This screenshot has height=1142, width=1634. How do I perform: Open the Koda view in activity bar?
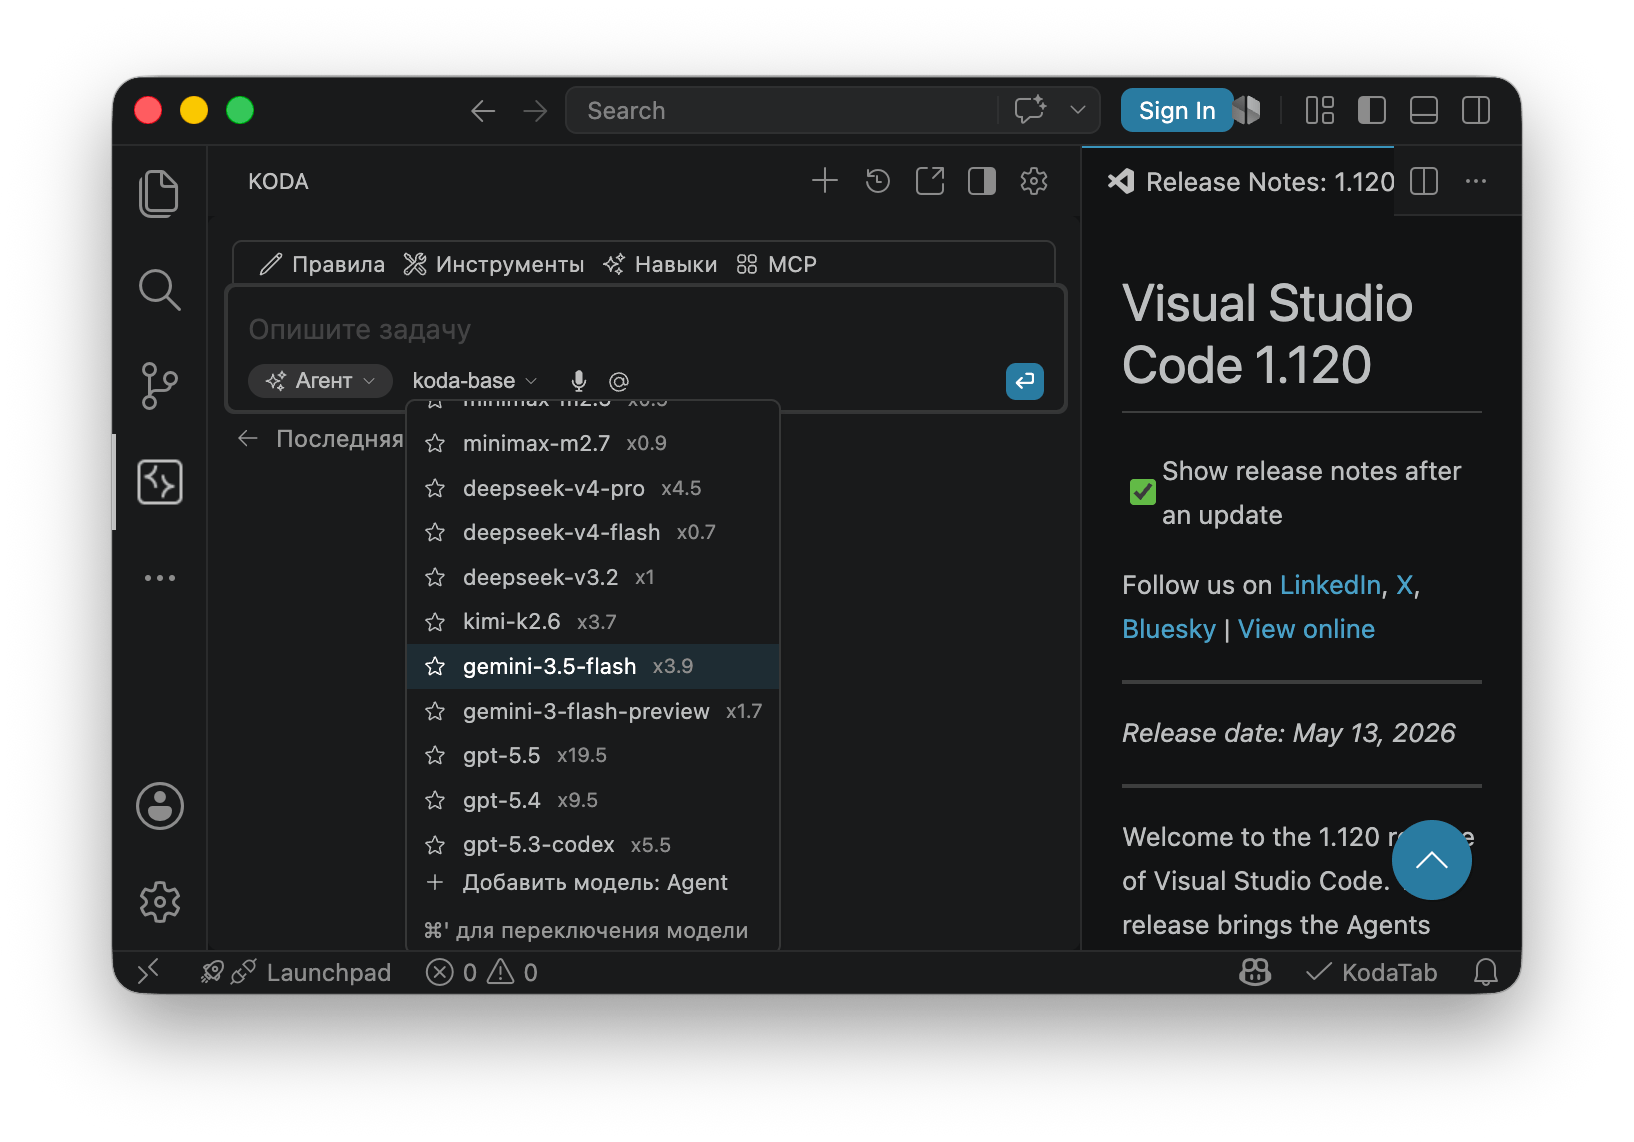coord(159,482)
